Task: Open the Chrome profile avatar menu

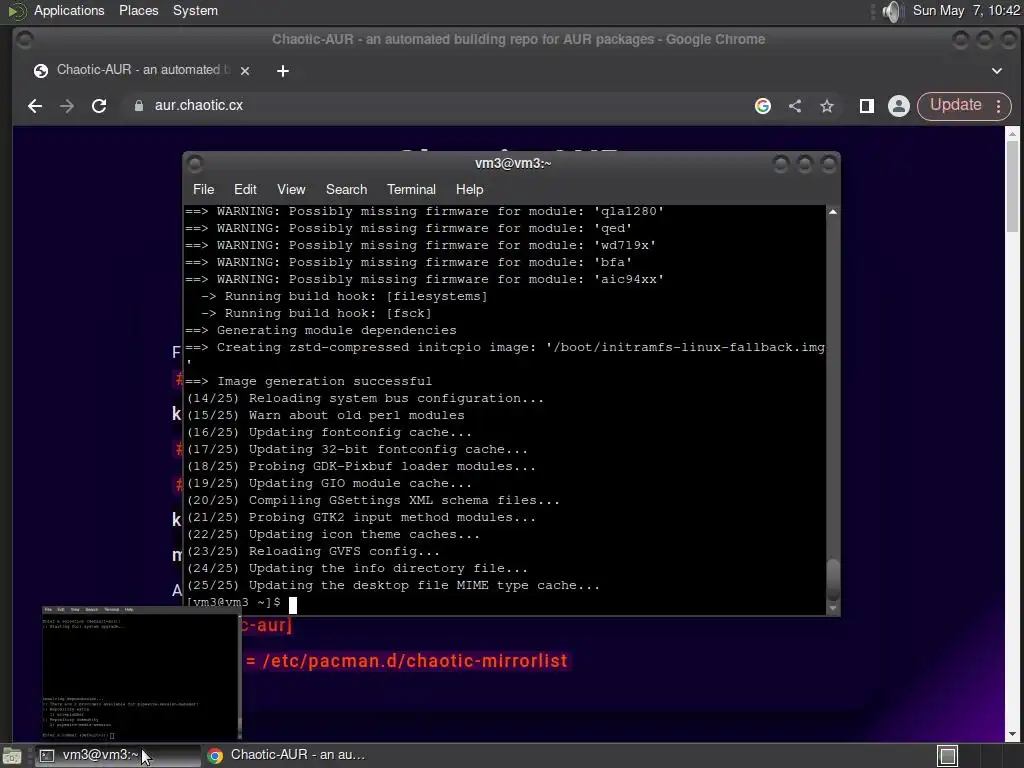Action: [x=899, y=106]
